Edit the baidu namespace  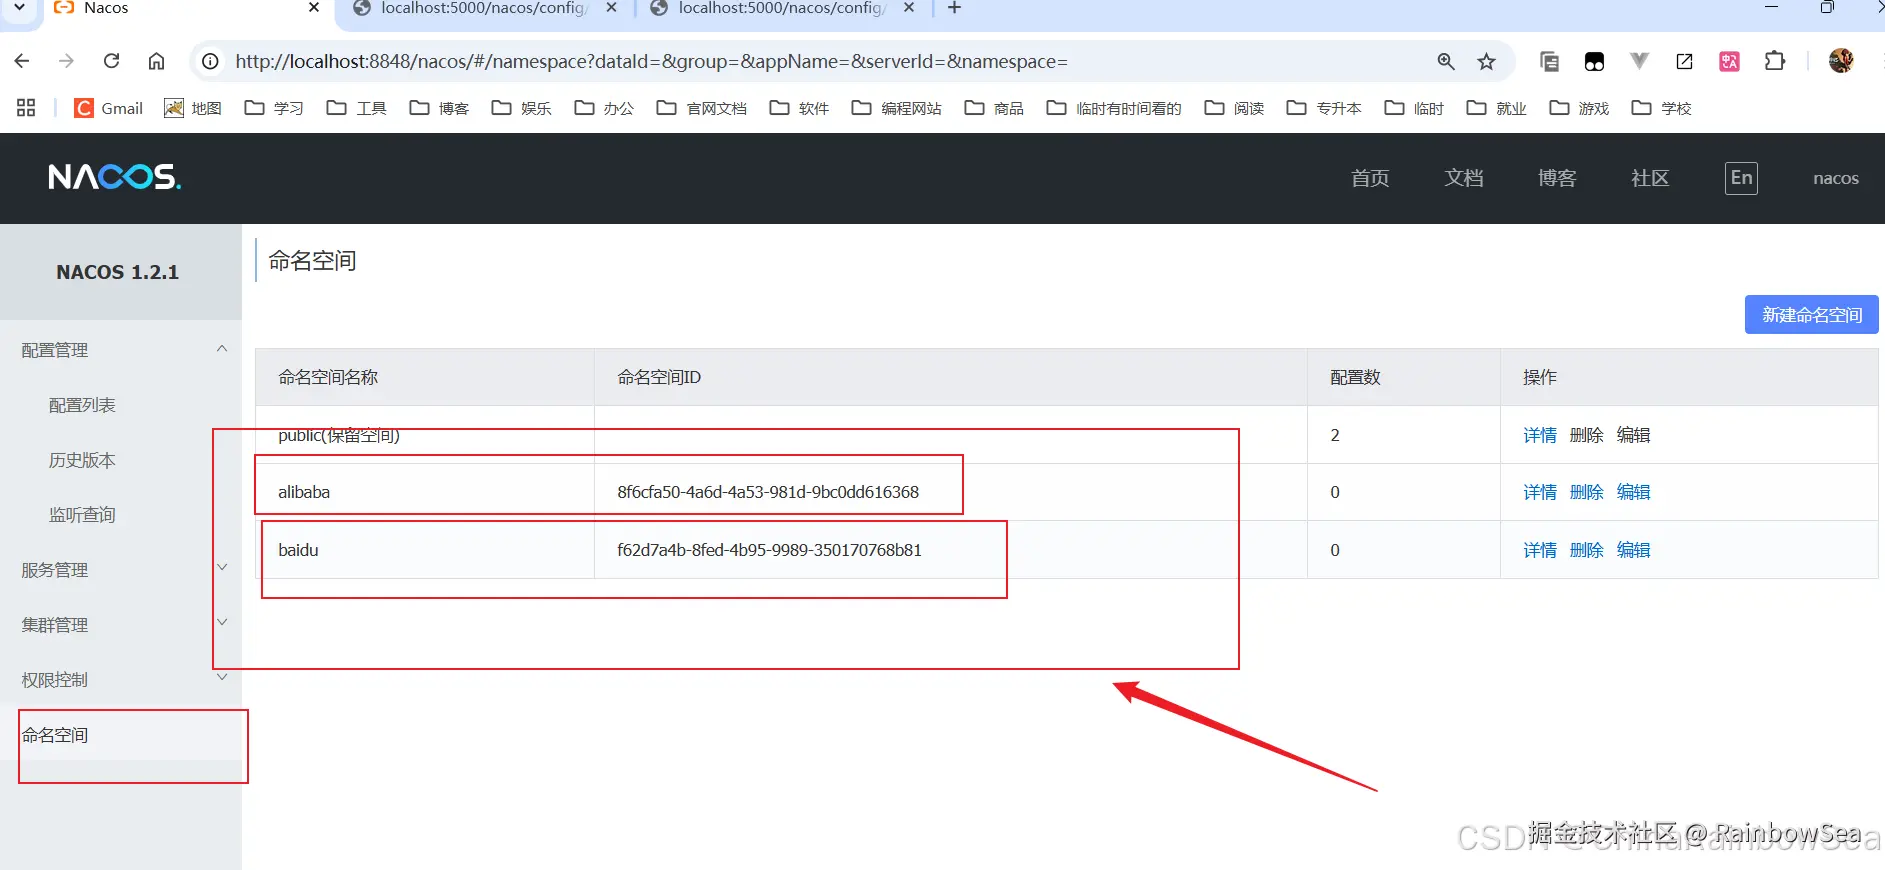(x=1634, y=550)
